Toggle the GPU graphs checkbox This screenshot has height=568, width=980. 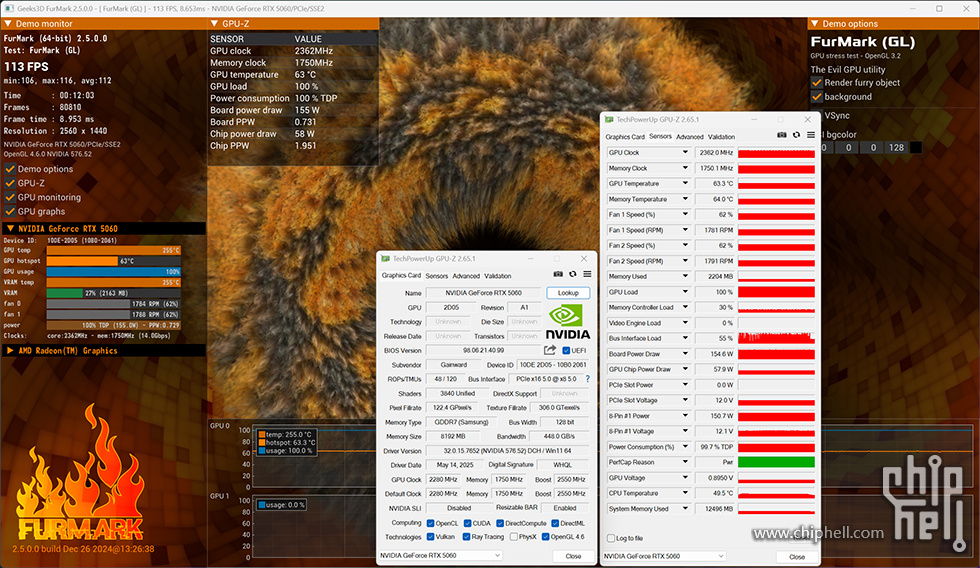pyautogui.click(x=10, y=211)
